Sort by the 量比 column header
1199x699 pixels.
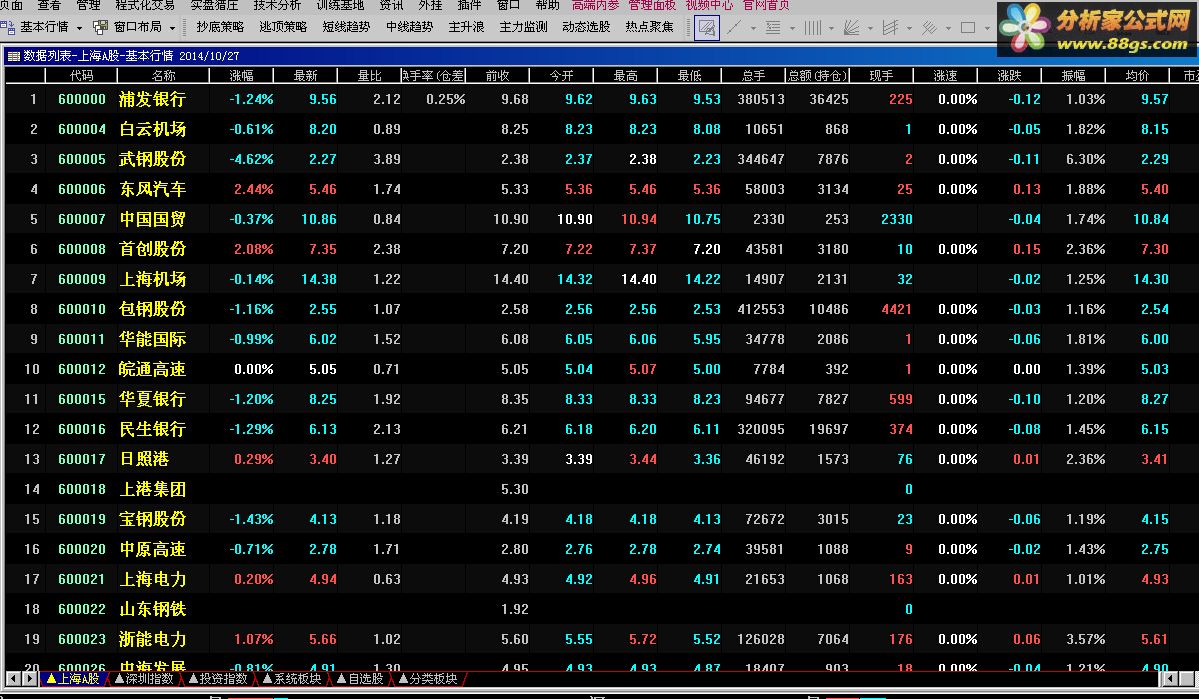click(x=369, y=76)
